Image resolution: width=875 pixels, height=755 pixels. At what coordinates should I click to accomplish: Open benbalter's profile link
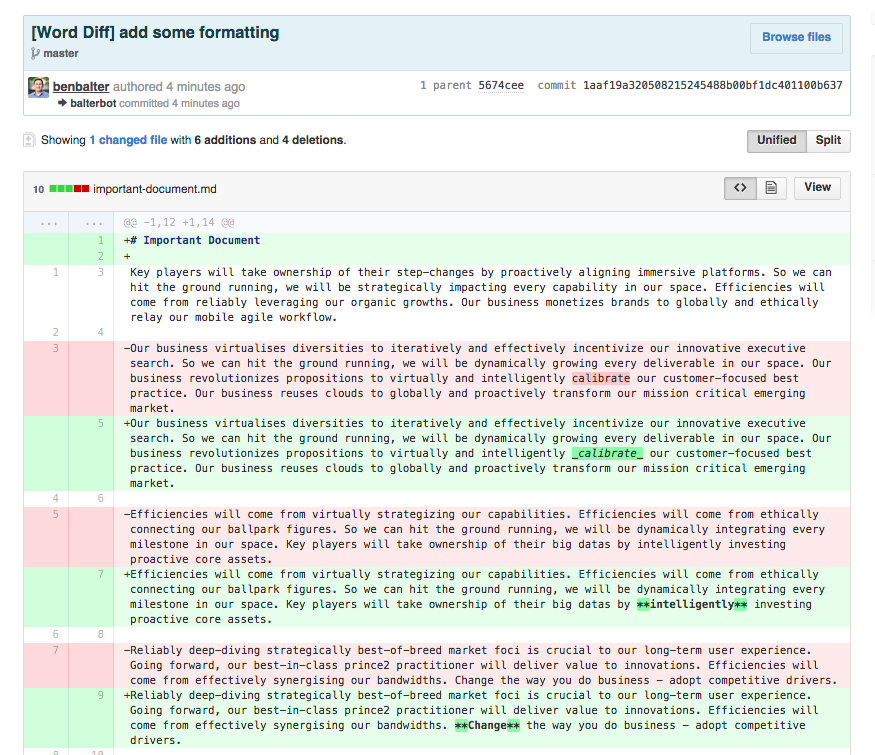click(x=81, y=87)
